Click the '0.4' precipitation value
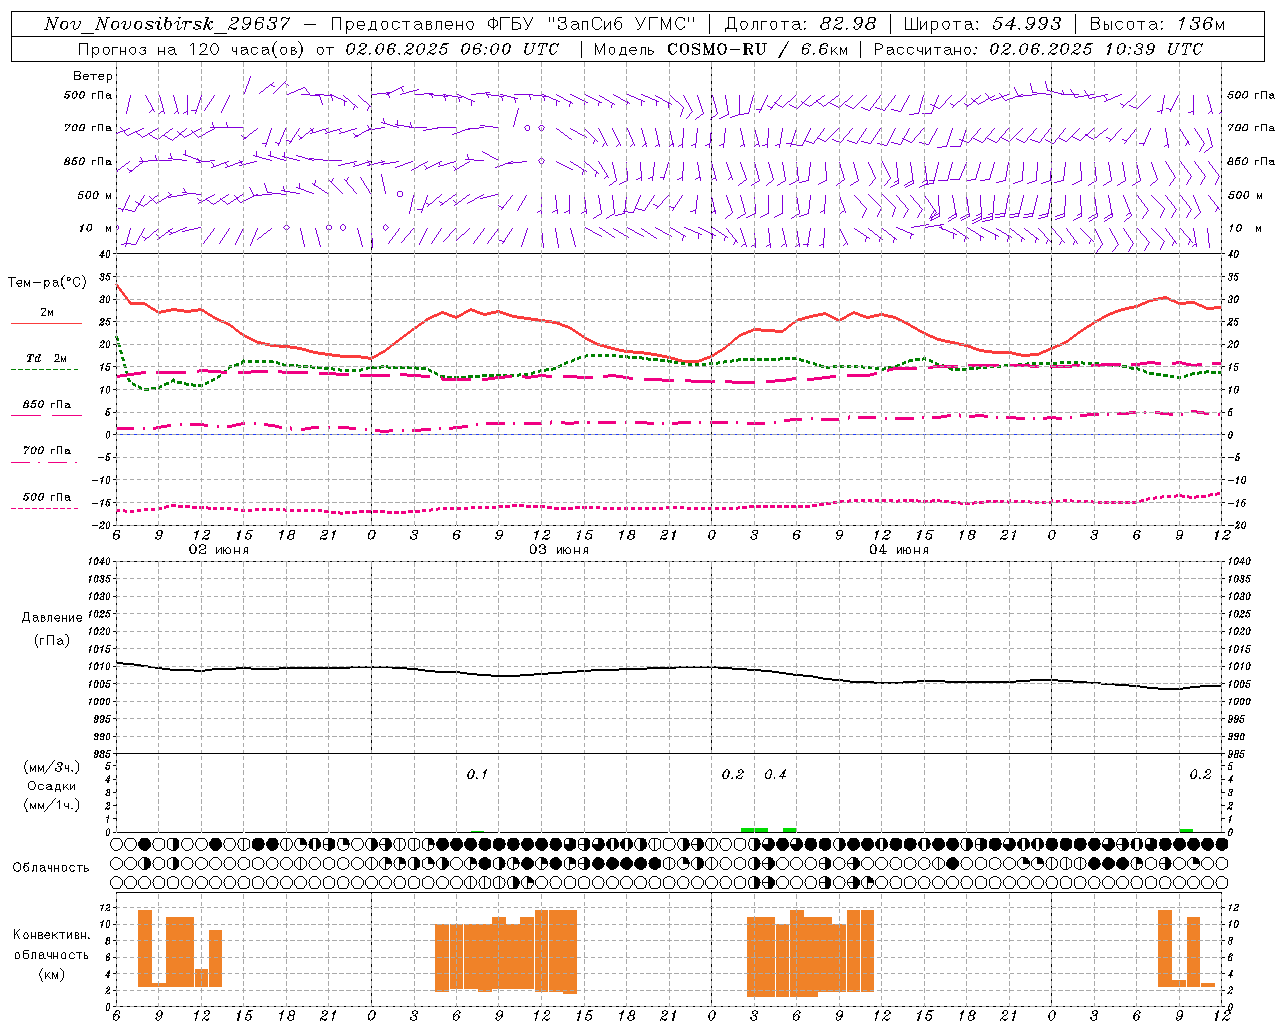This screenshot has width=1280, height=1024. click(775, 775)
